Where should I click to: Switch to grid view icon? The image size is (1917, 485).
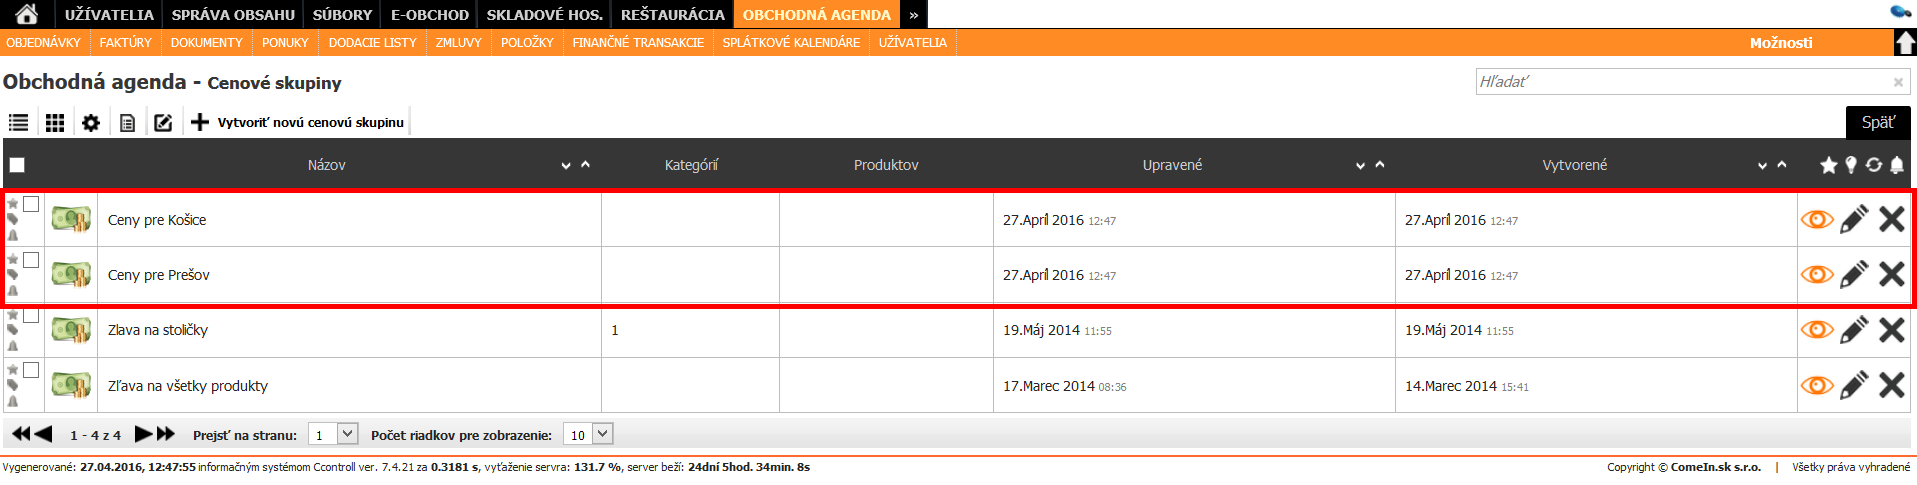tap(55, 123)
